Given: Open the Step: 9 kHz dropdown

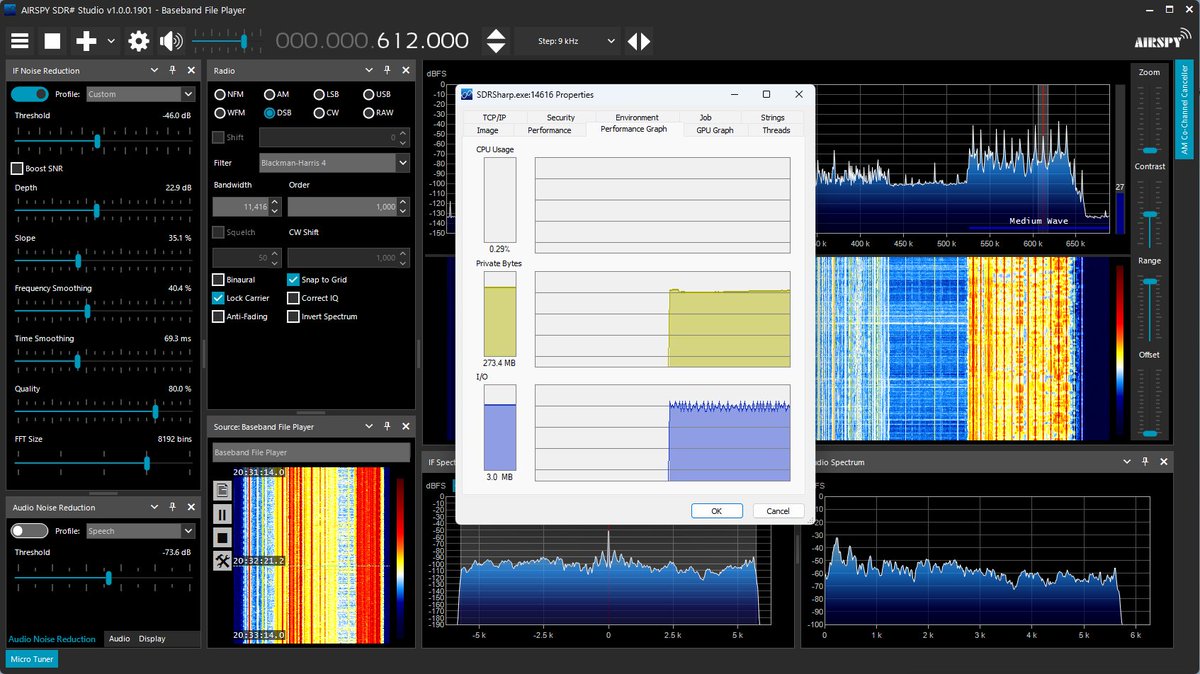Looking at the screenshot, I should [570, 40].
